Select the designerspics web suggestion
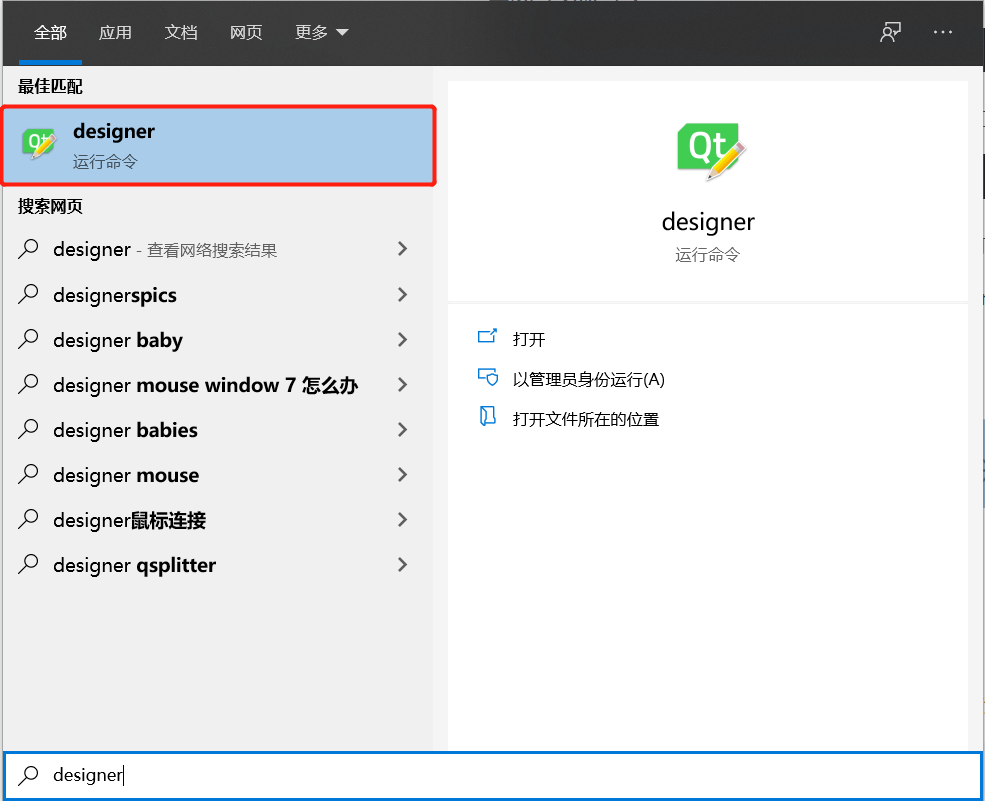Screen dimensions: 985x801 (115, 295)
